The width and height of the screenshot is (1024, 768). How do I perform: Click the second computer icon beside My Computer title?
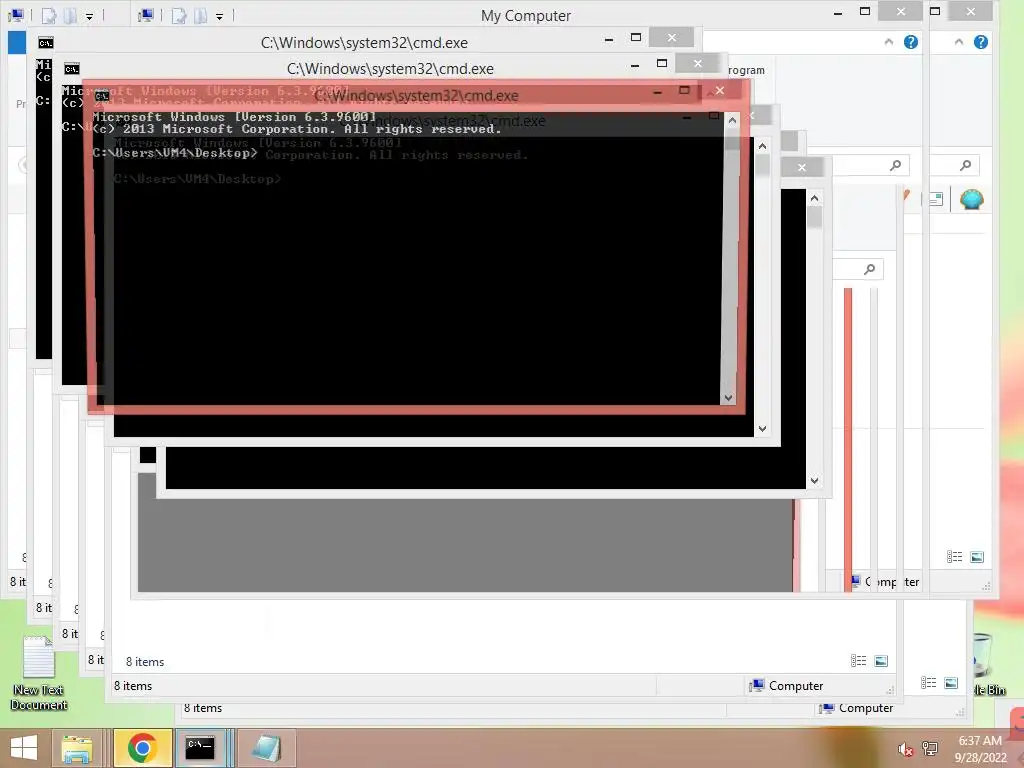(x=146, y=15)
